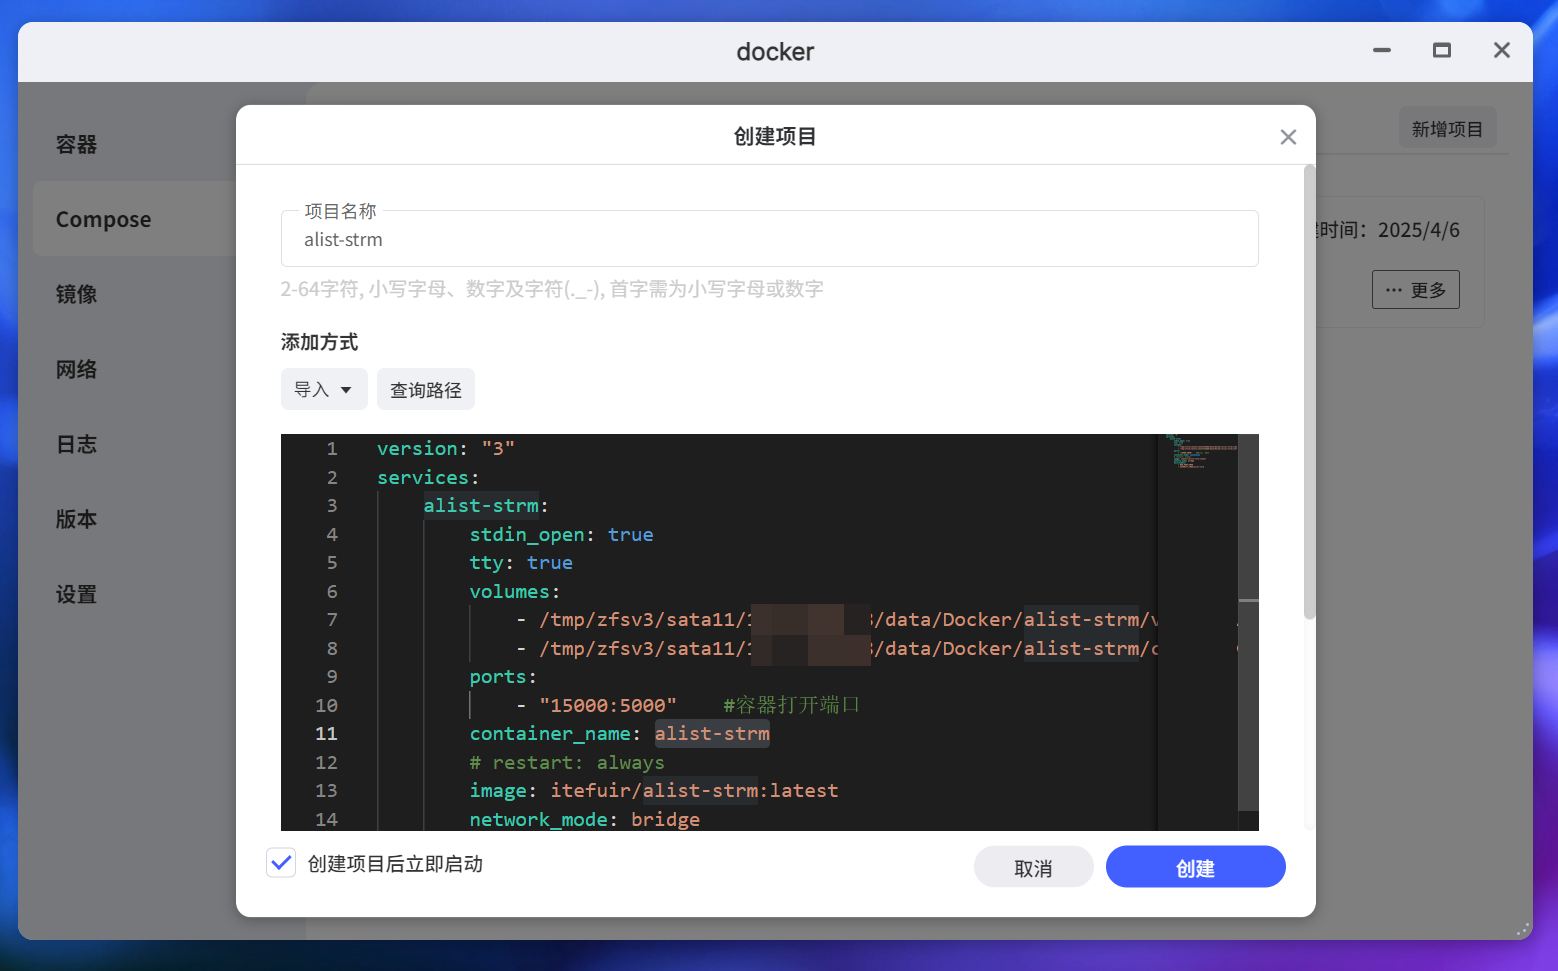Click the 'image: itefuir/alist-strm:latest' line
This screenshot has width=1558, height=971.
click(x=654, y=790)
